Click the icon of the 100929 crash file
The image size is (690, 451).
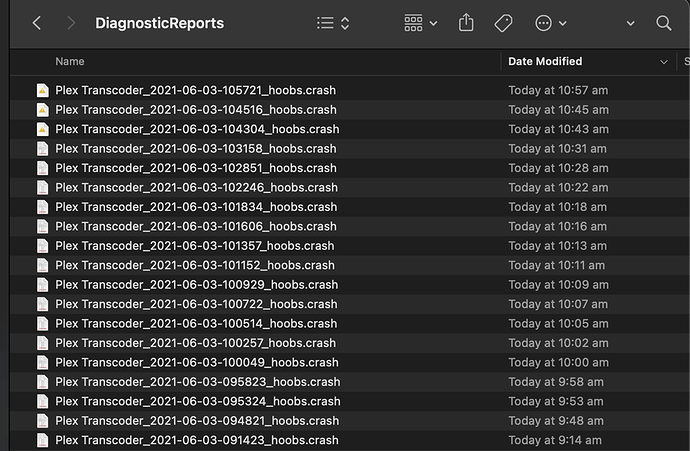tap(42, 285)
